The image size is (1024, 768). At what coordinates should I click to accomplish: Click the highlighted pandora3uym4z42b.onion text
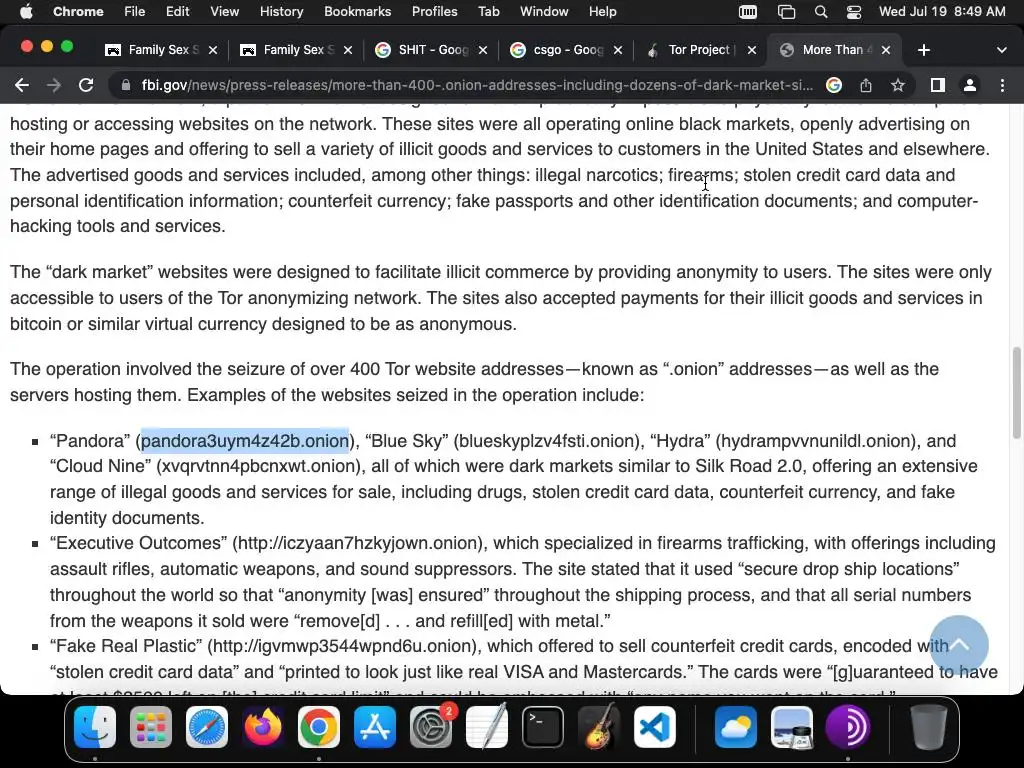[x=245, y=441]
